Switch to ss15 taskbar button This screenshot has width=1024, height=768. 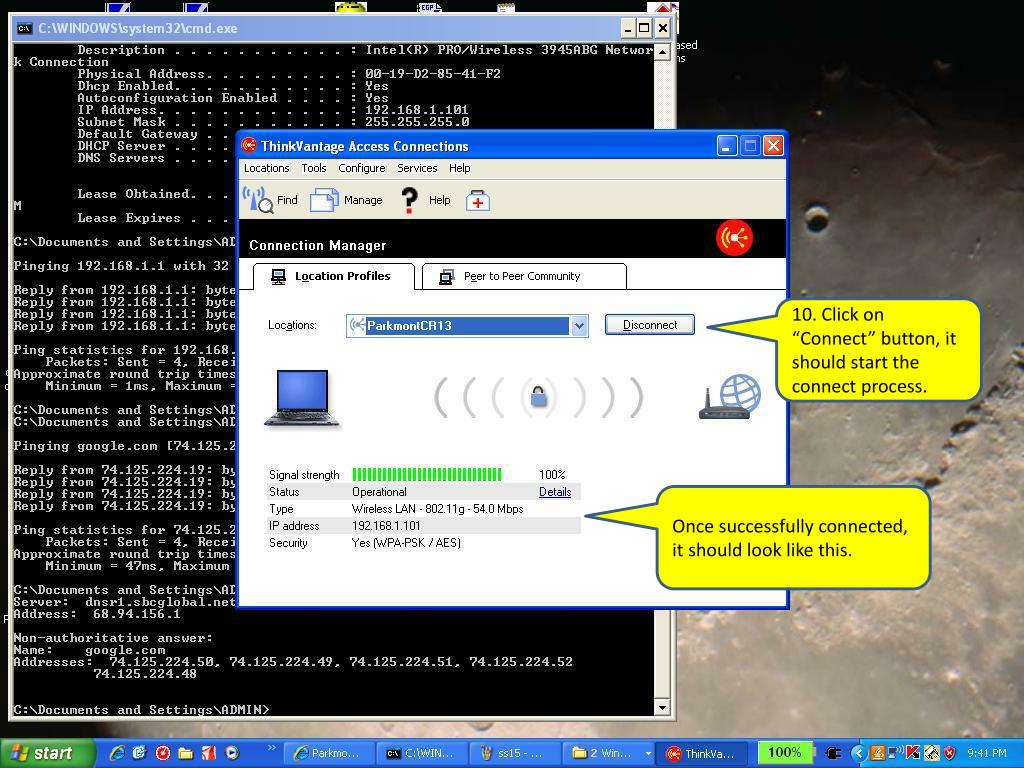point(516,754)
